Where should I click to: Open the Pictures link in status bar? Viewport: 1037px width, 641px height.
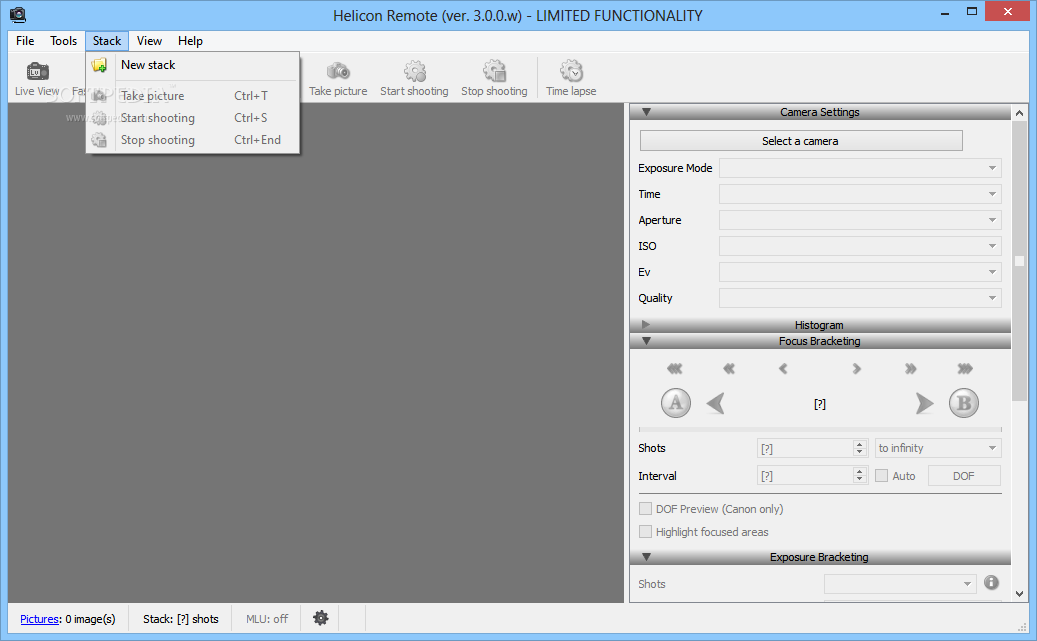pyautogui.click(x=40, y=619)
